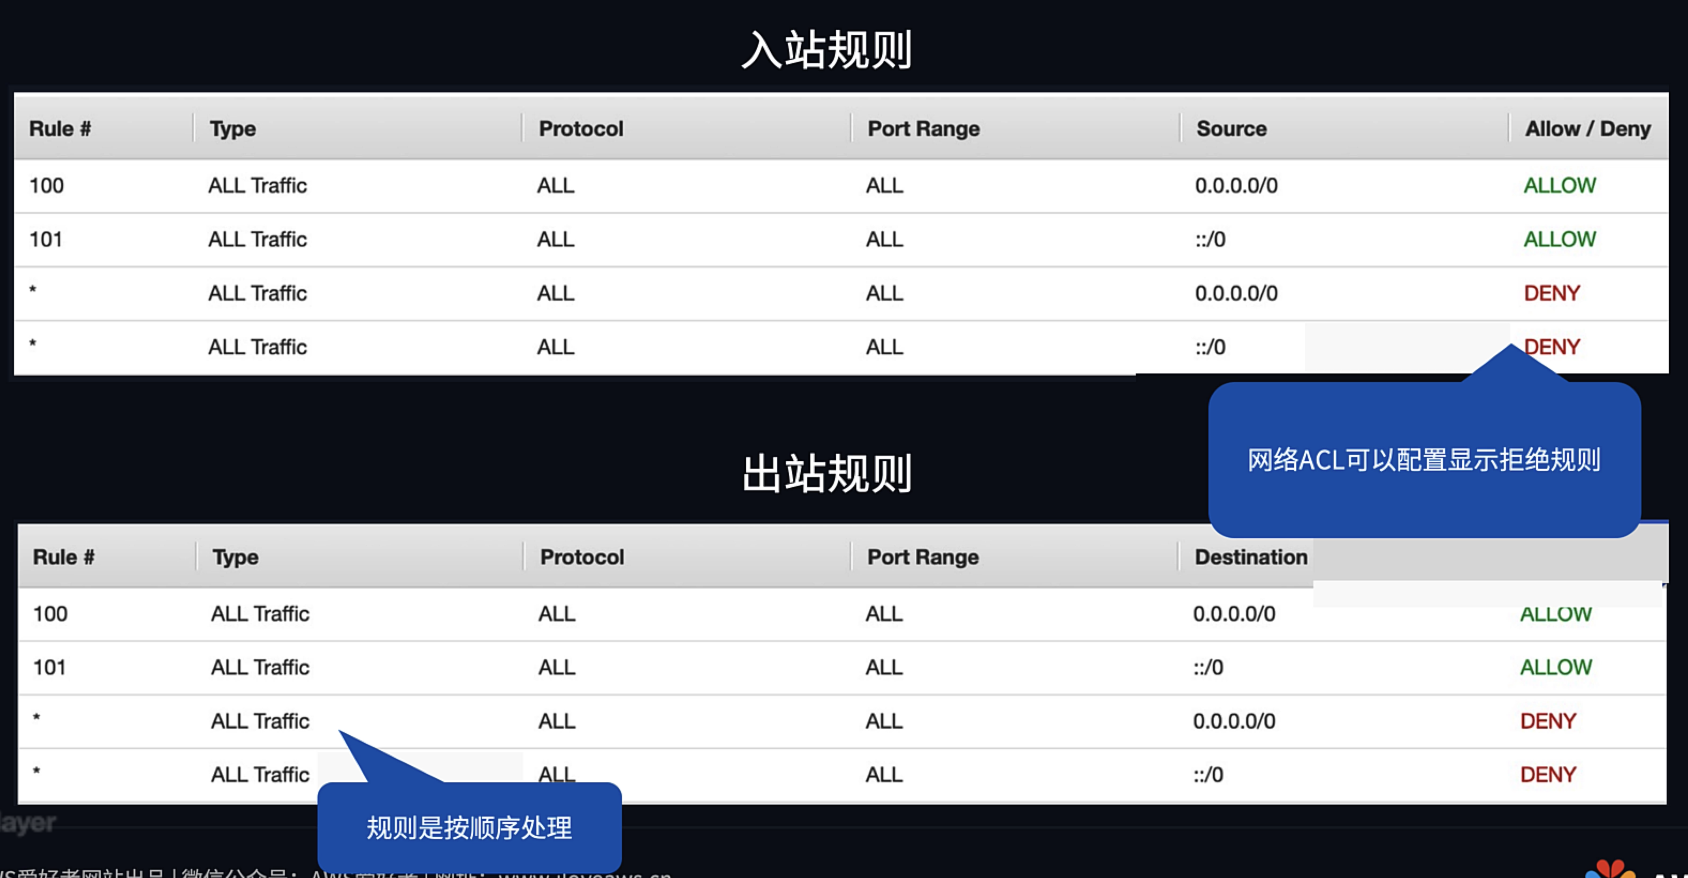This screenshot has width=1688, height=878.
Task: Click Source 0.0.0.0/0 in inbound DENY row
Action: tap(1237, 293)
